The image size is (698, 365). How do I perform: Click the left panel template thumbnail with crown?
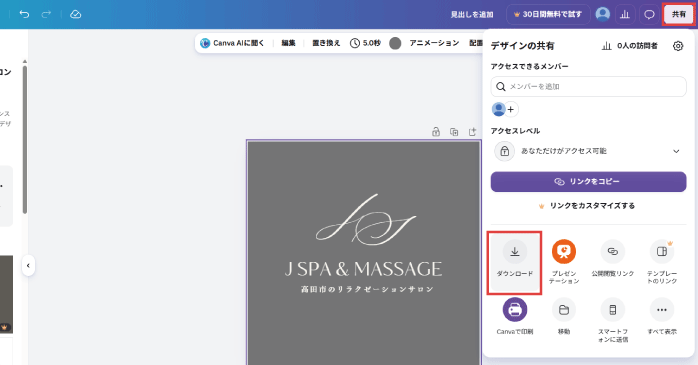[x=6, y=294]
